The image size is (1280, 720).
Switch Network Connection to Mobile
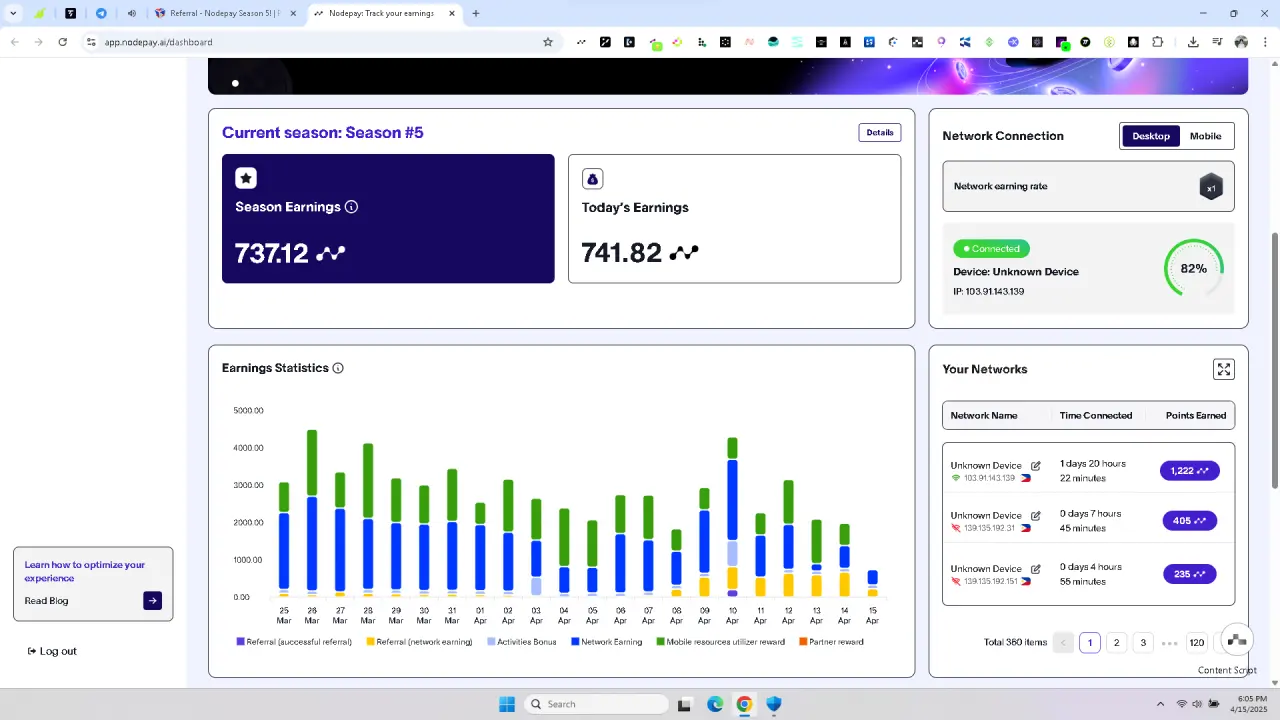click(1205, 136)
